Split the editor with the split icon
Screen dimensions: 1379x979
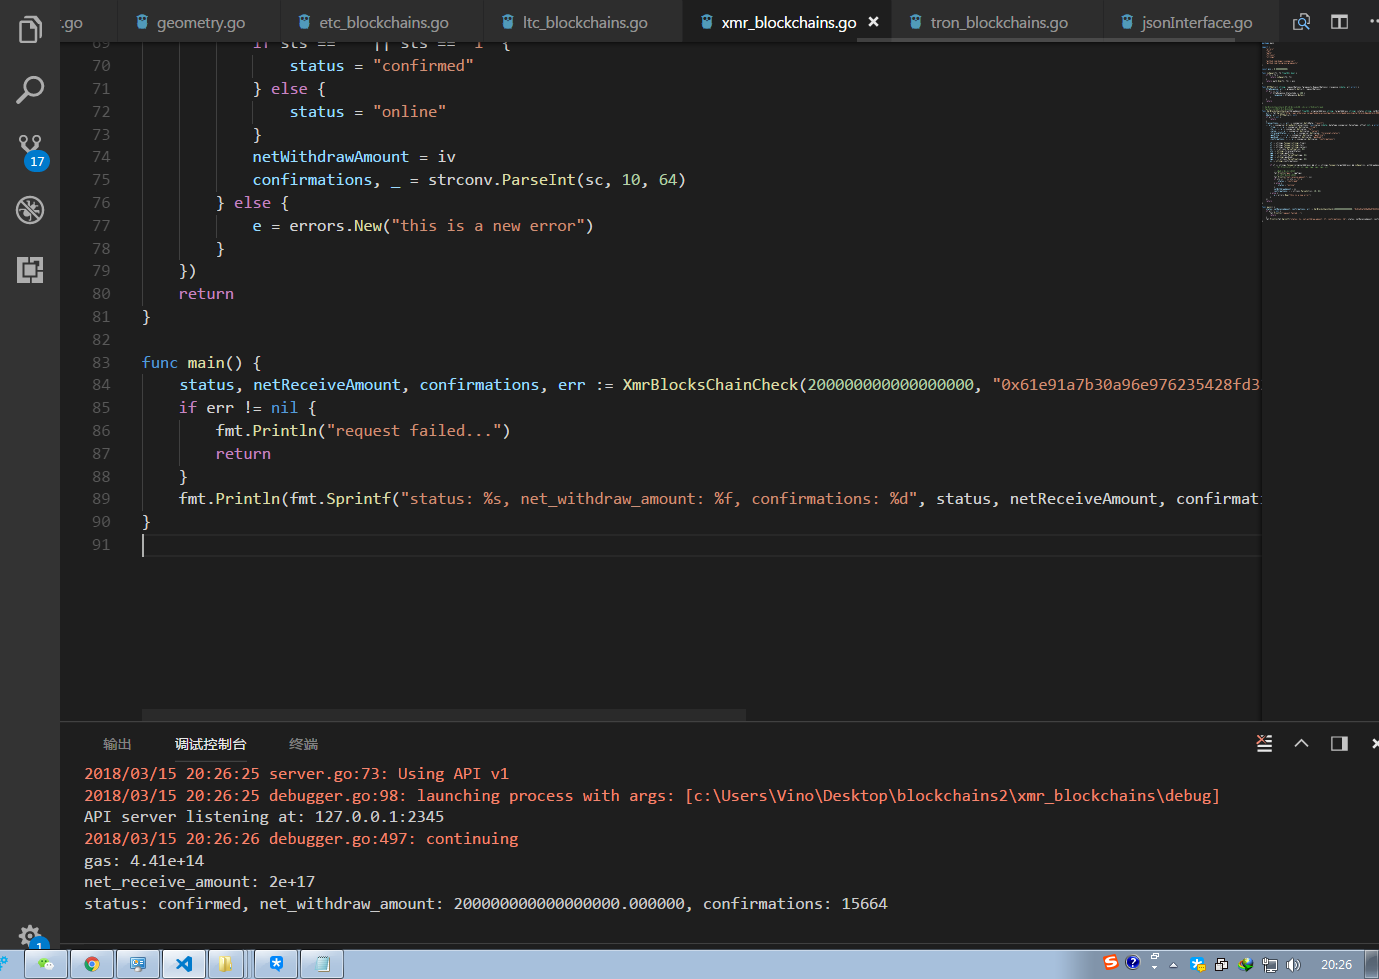(1339, 22)
